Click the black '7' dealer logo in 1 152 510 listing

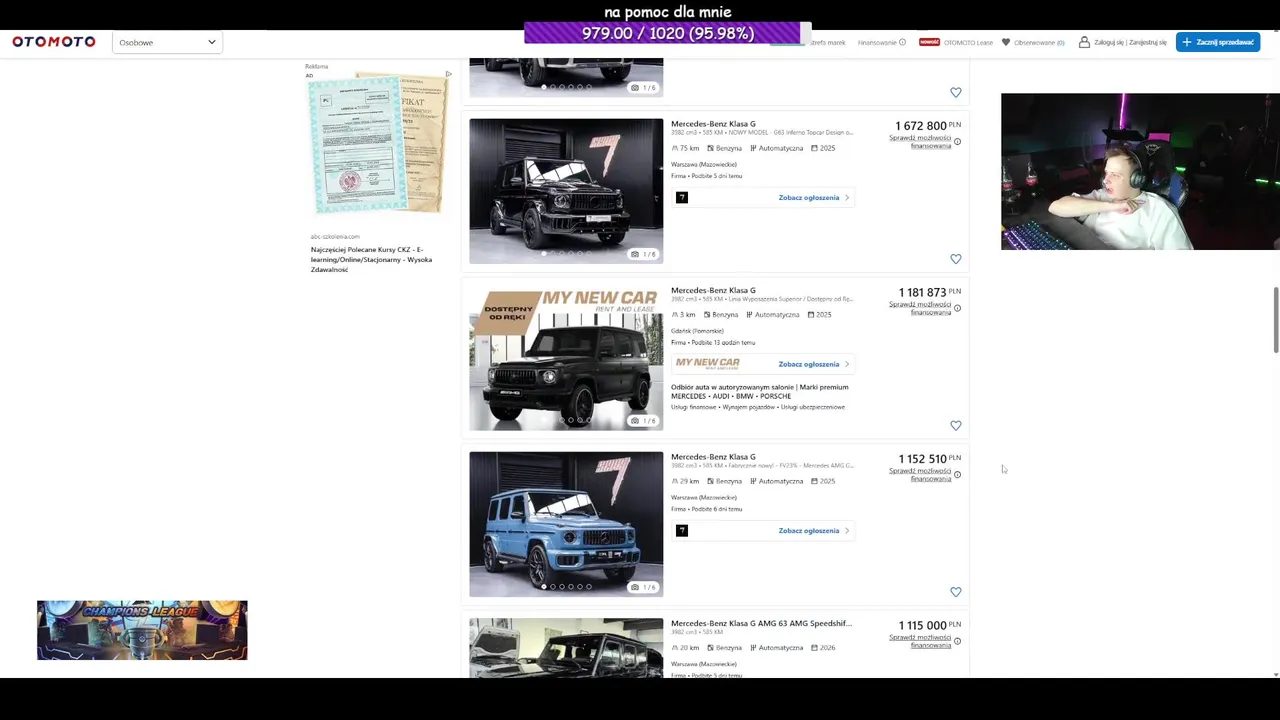pyautogui.click(x=682, y=531)
